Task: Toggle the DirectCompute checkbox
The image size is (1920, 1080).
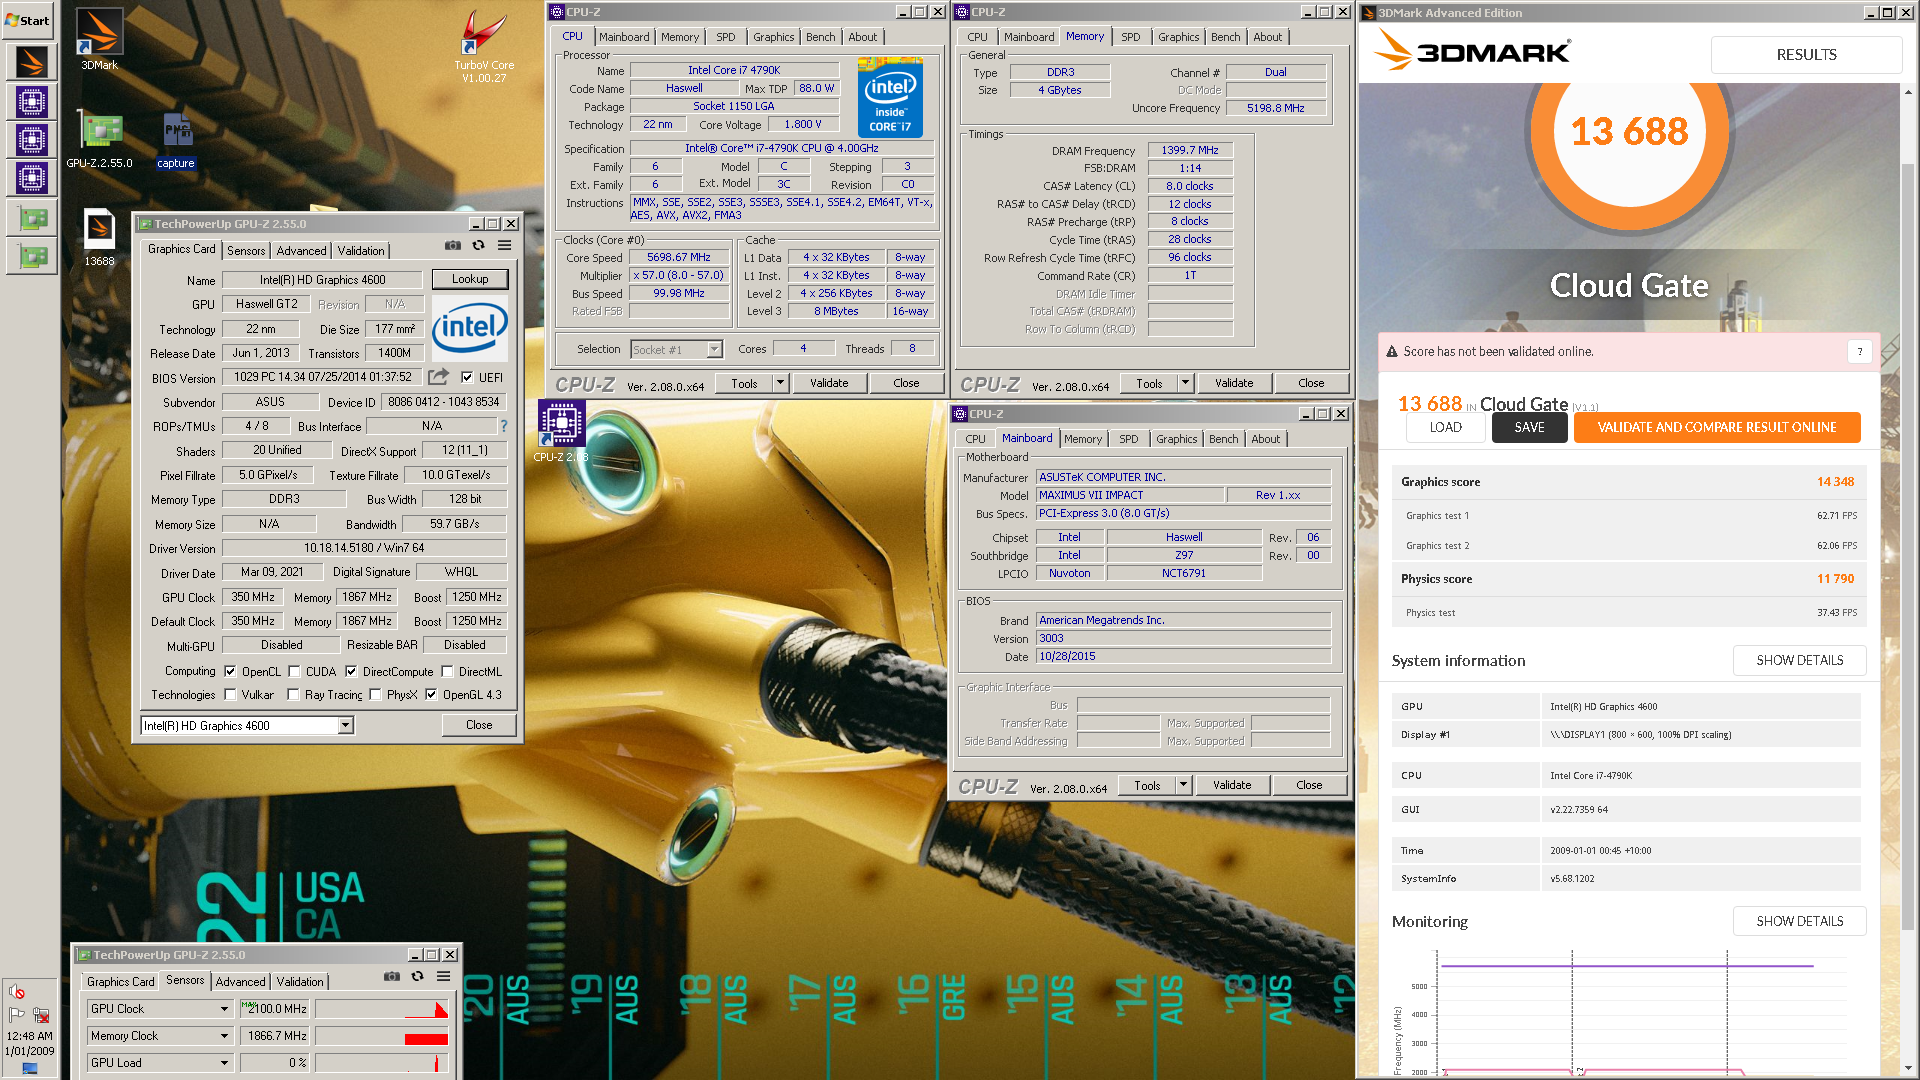Action: pos(351,671)
